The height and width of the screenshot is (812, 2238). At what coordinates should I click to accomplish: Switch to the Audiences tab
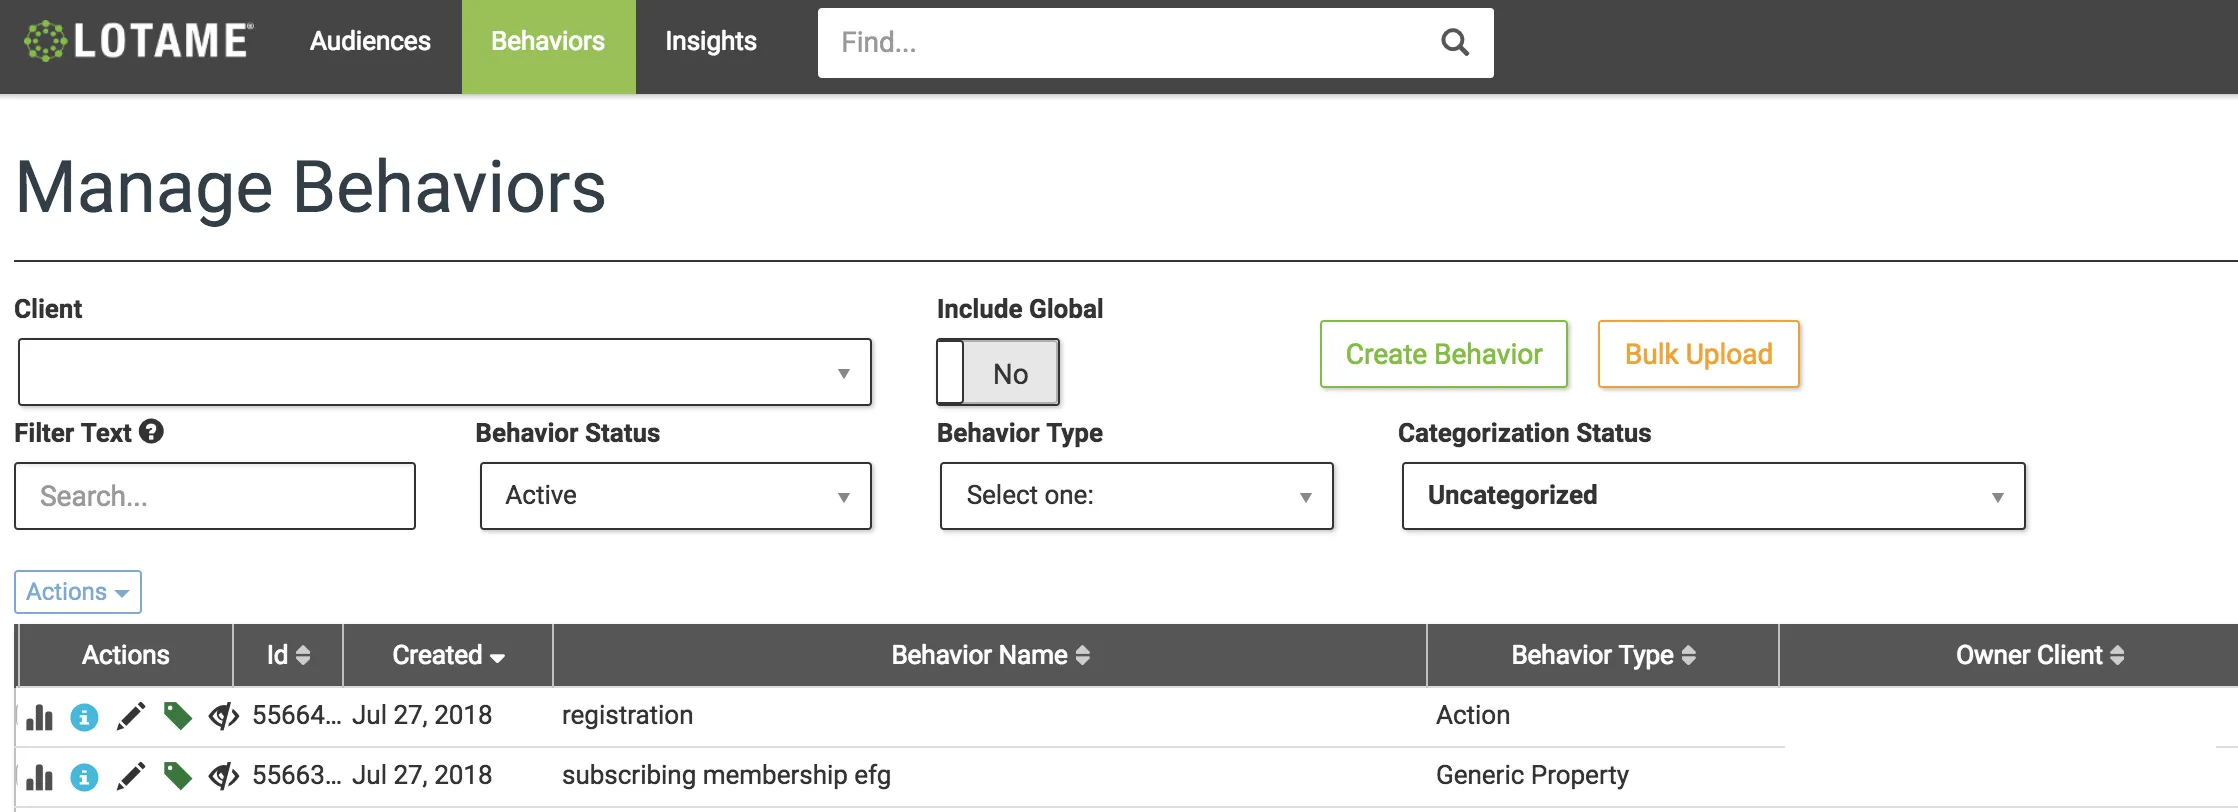[370, 42]
